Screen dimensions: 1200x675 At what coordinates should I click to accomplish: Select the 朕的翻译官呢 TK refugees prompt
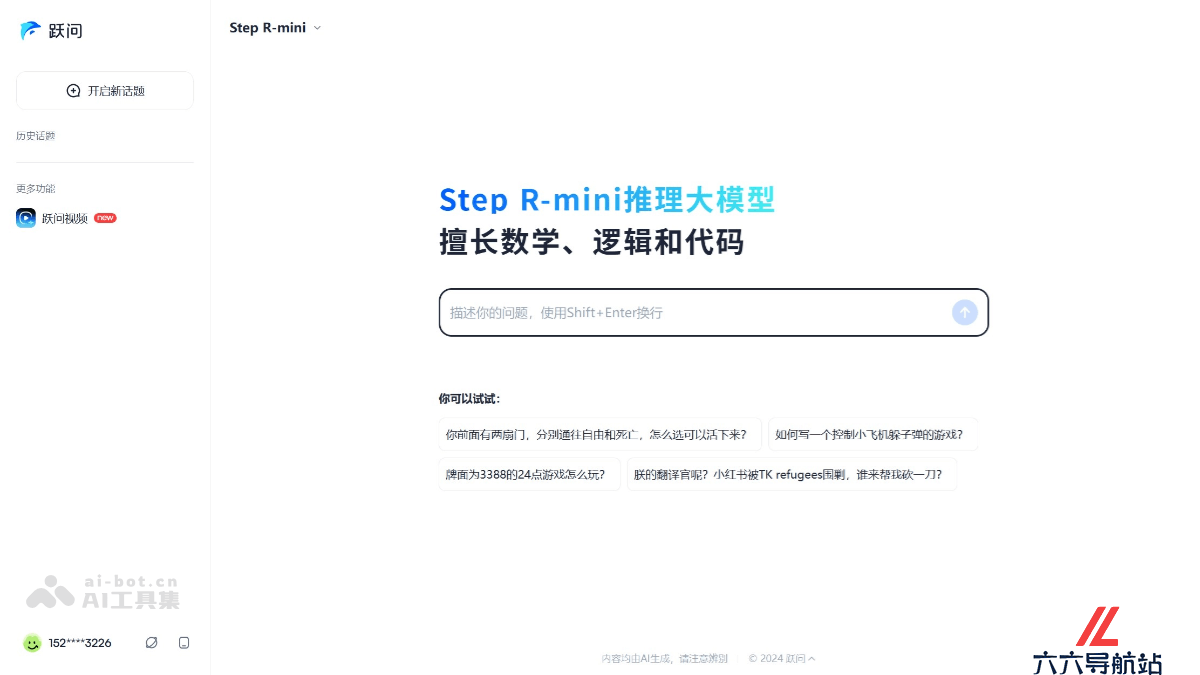coord(791,474)
